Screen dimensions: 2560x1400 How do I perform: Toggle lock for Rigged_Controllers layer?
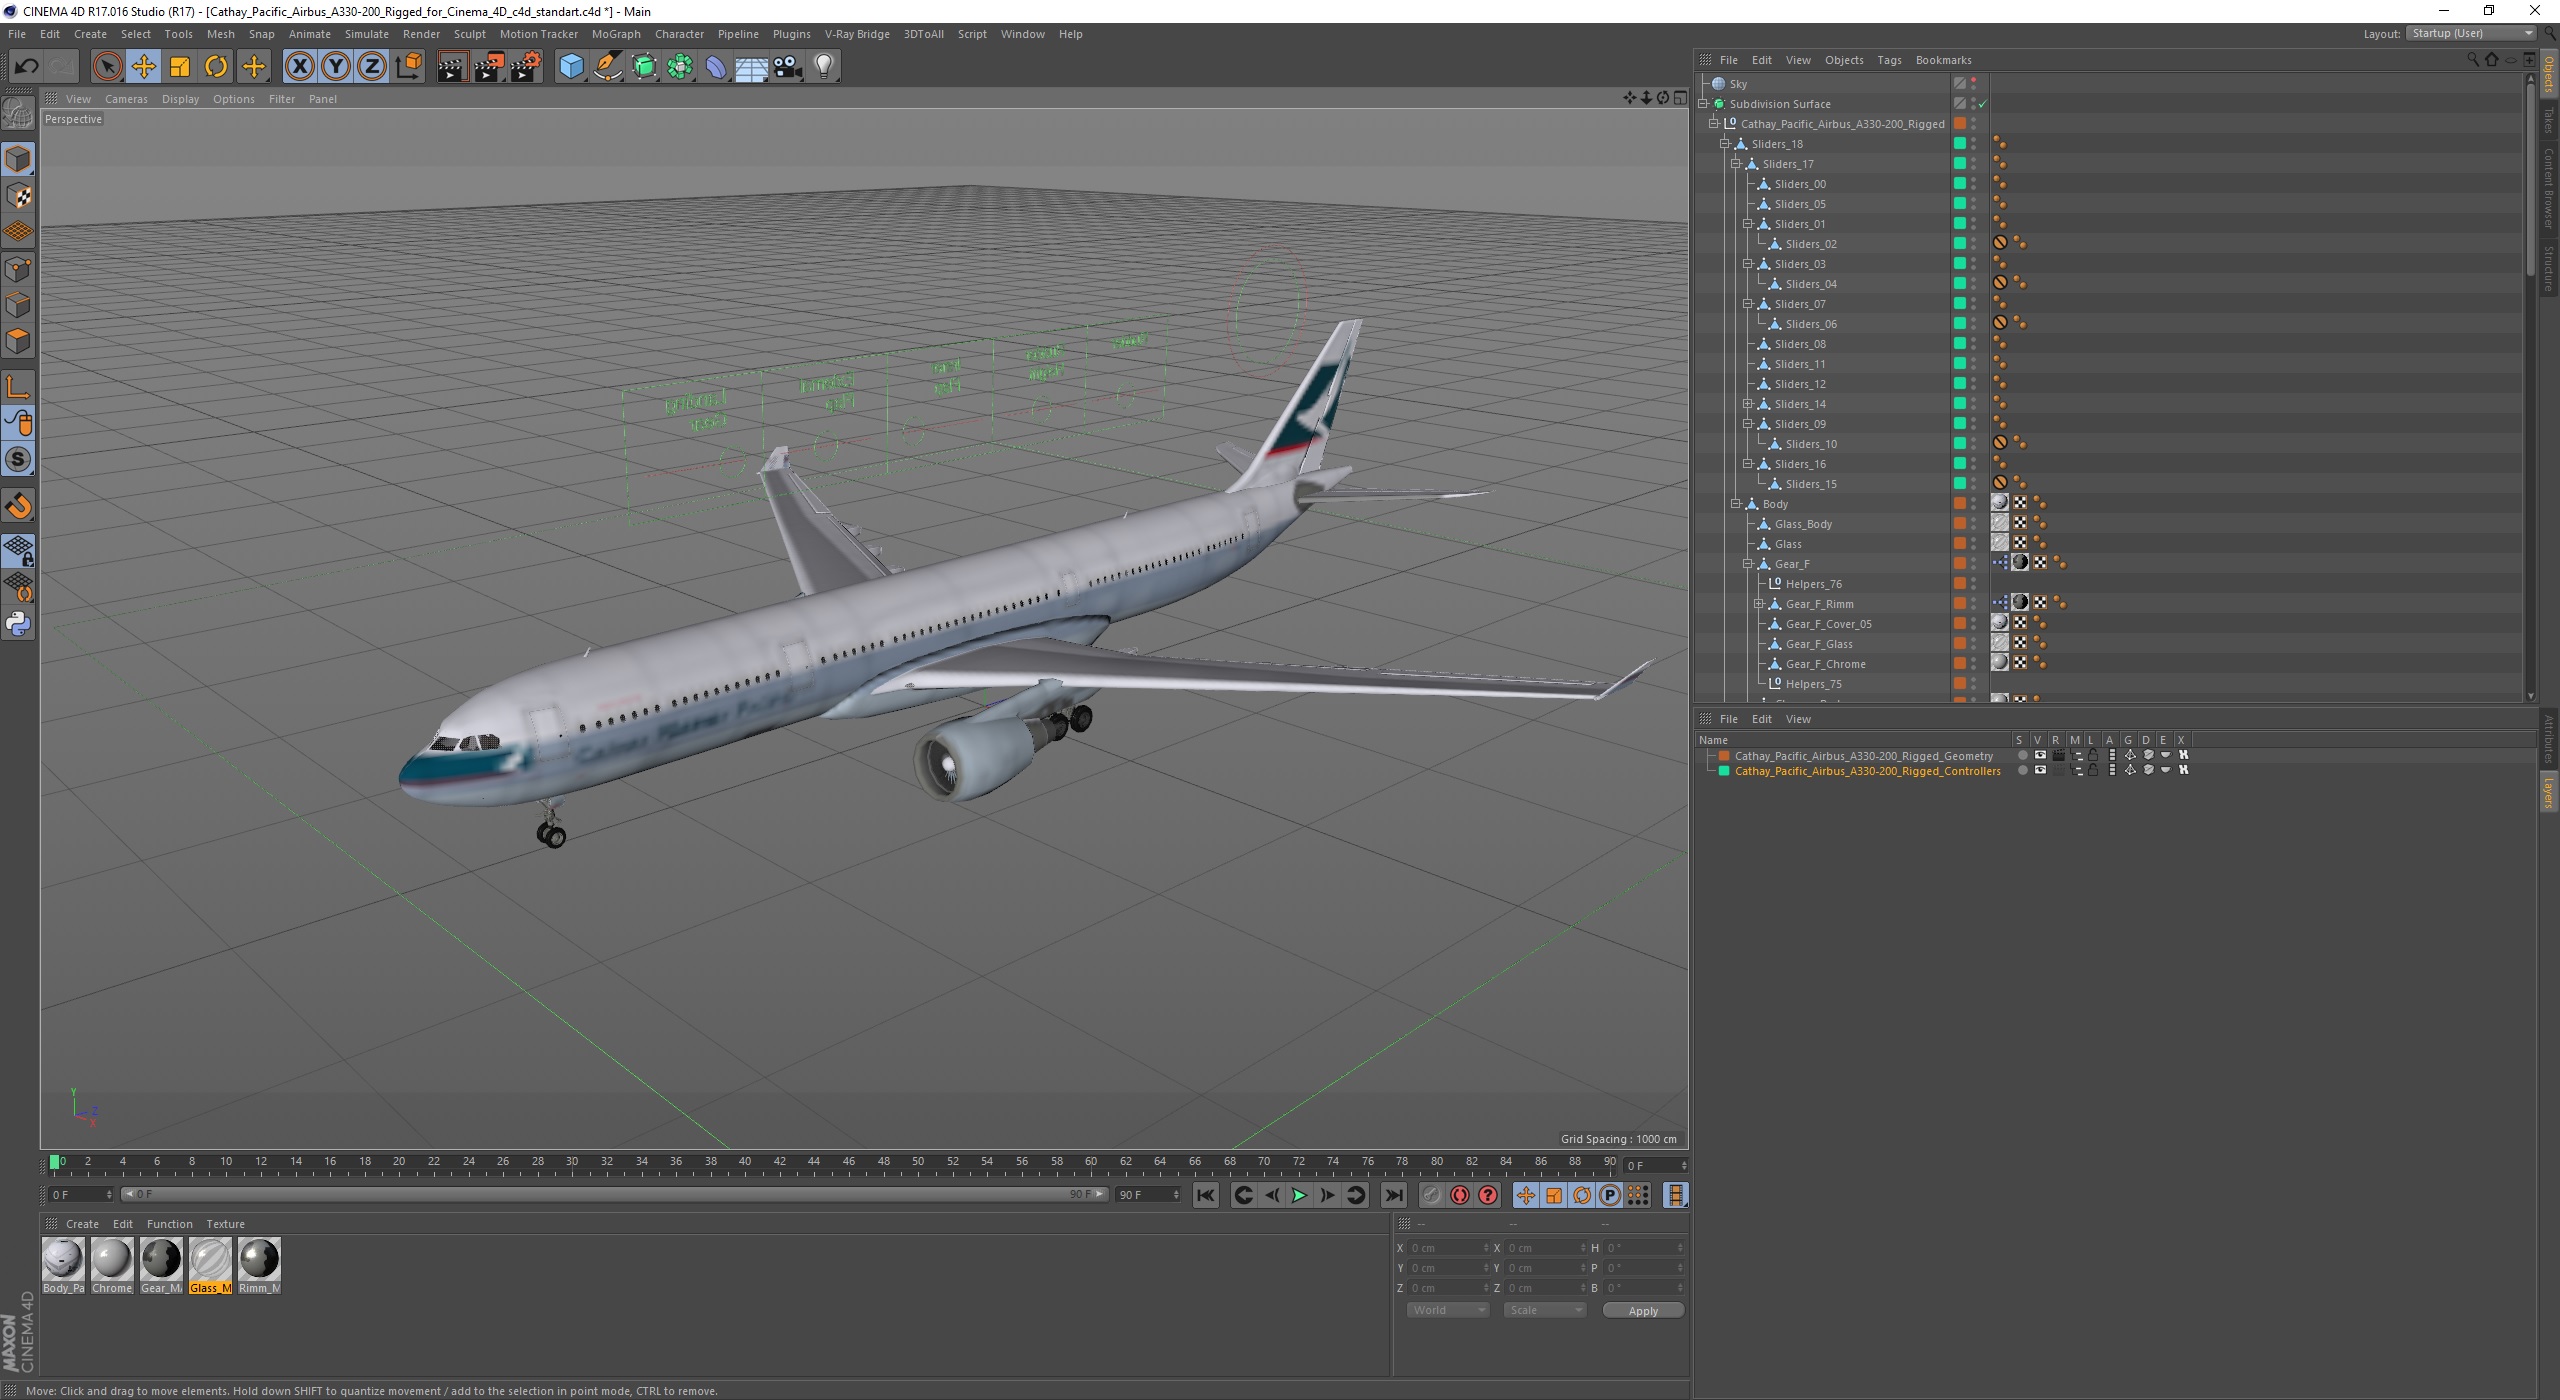[2093, 770]
